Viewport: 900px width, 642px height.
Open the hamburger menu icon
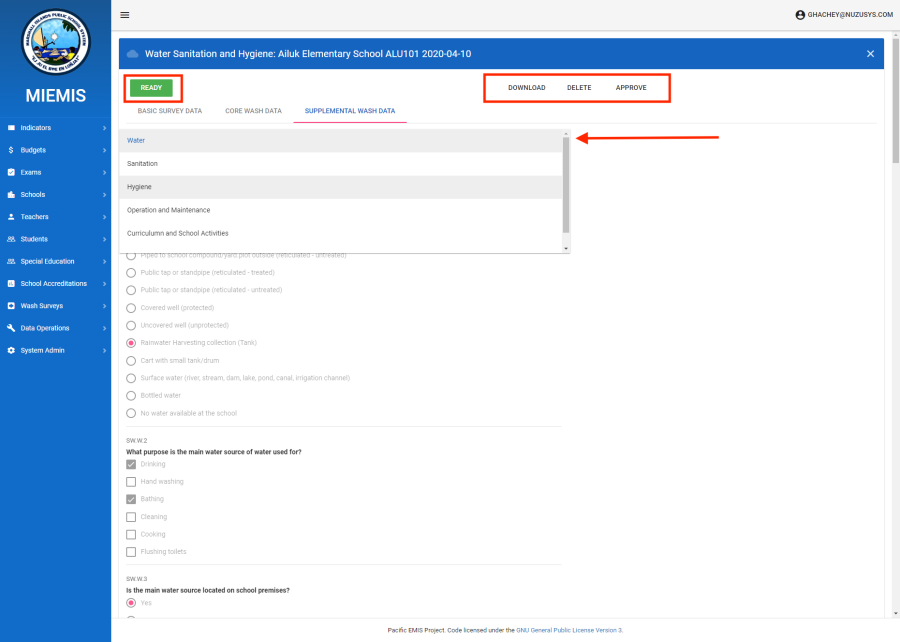point(125,15)
